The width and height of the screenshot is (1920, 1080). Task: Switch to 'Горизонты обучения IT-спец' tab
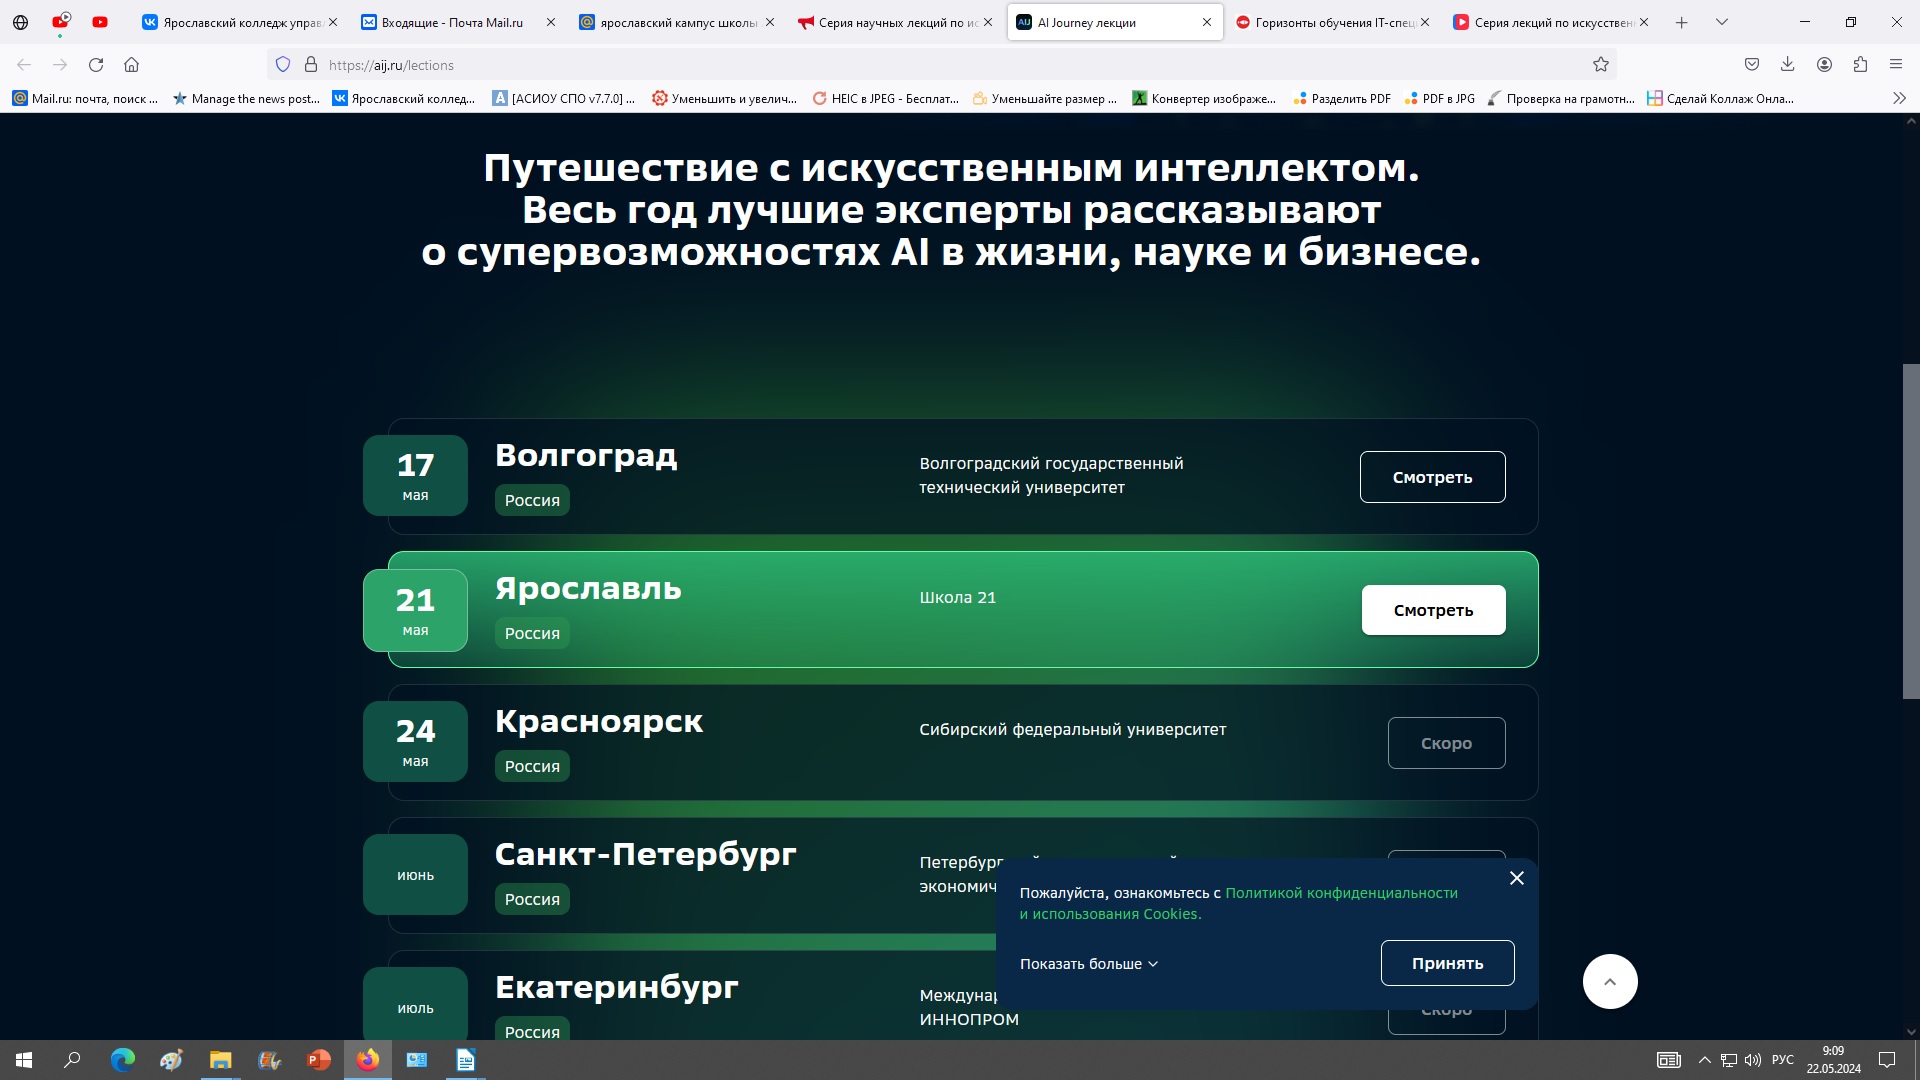coord(1325,22)
